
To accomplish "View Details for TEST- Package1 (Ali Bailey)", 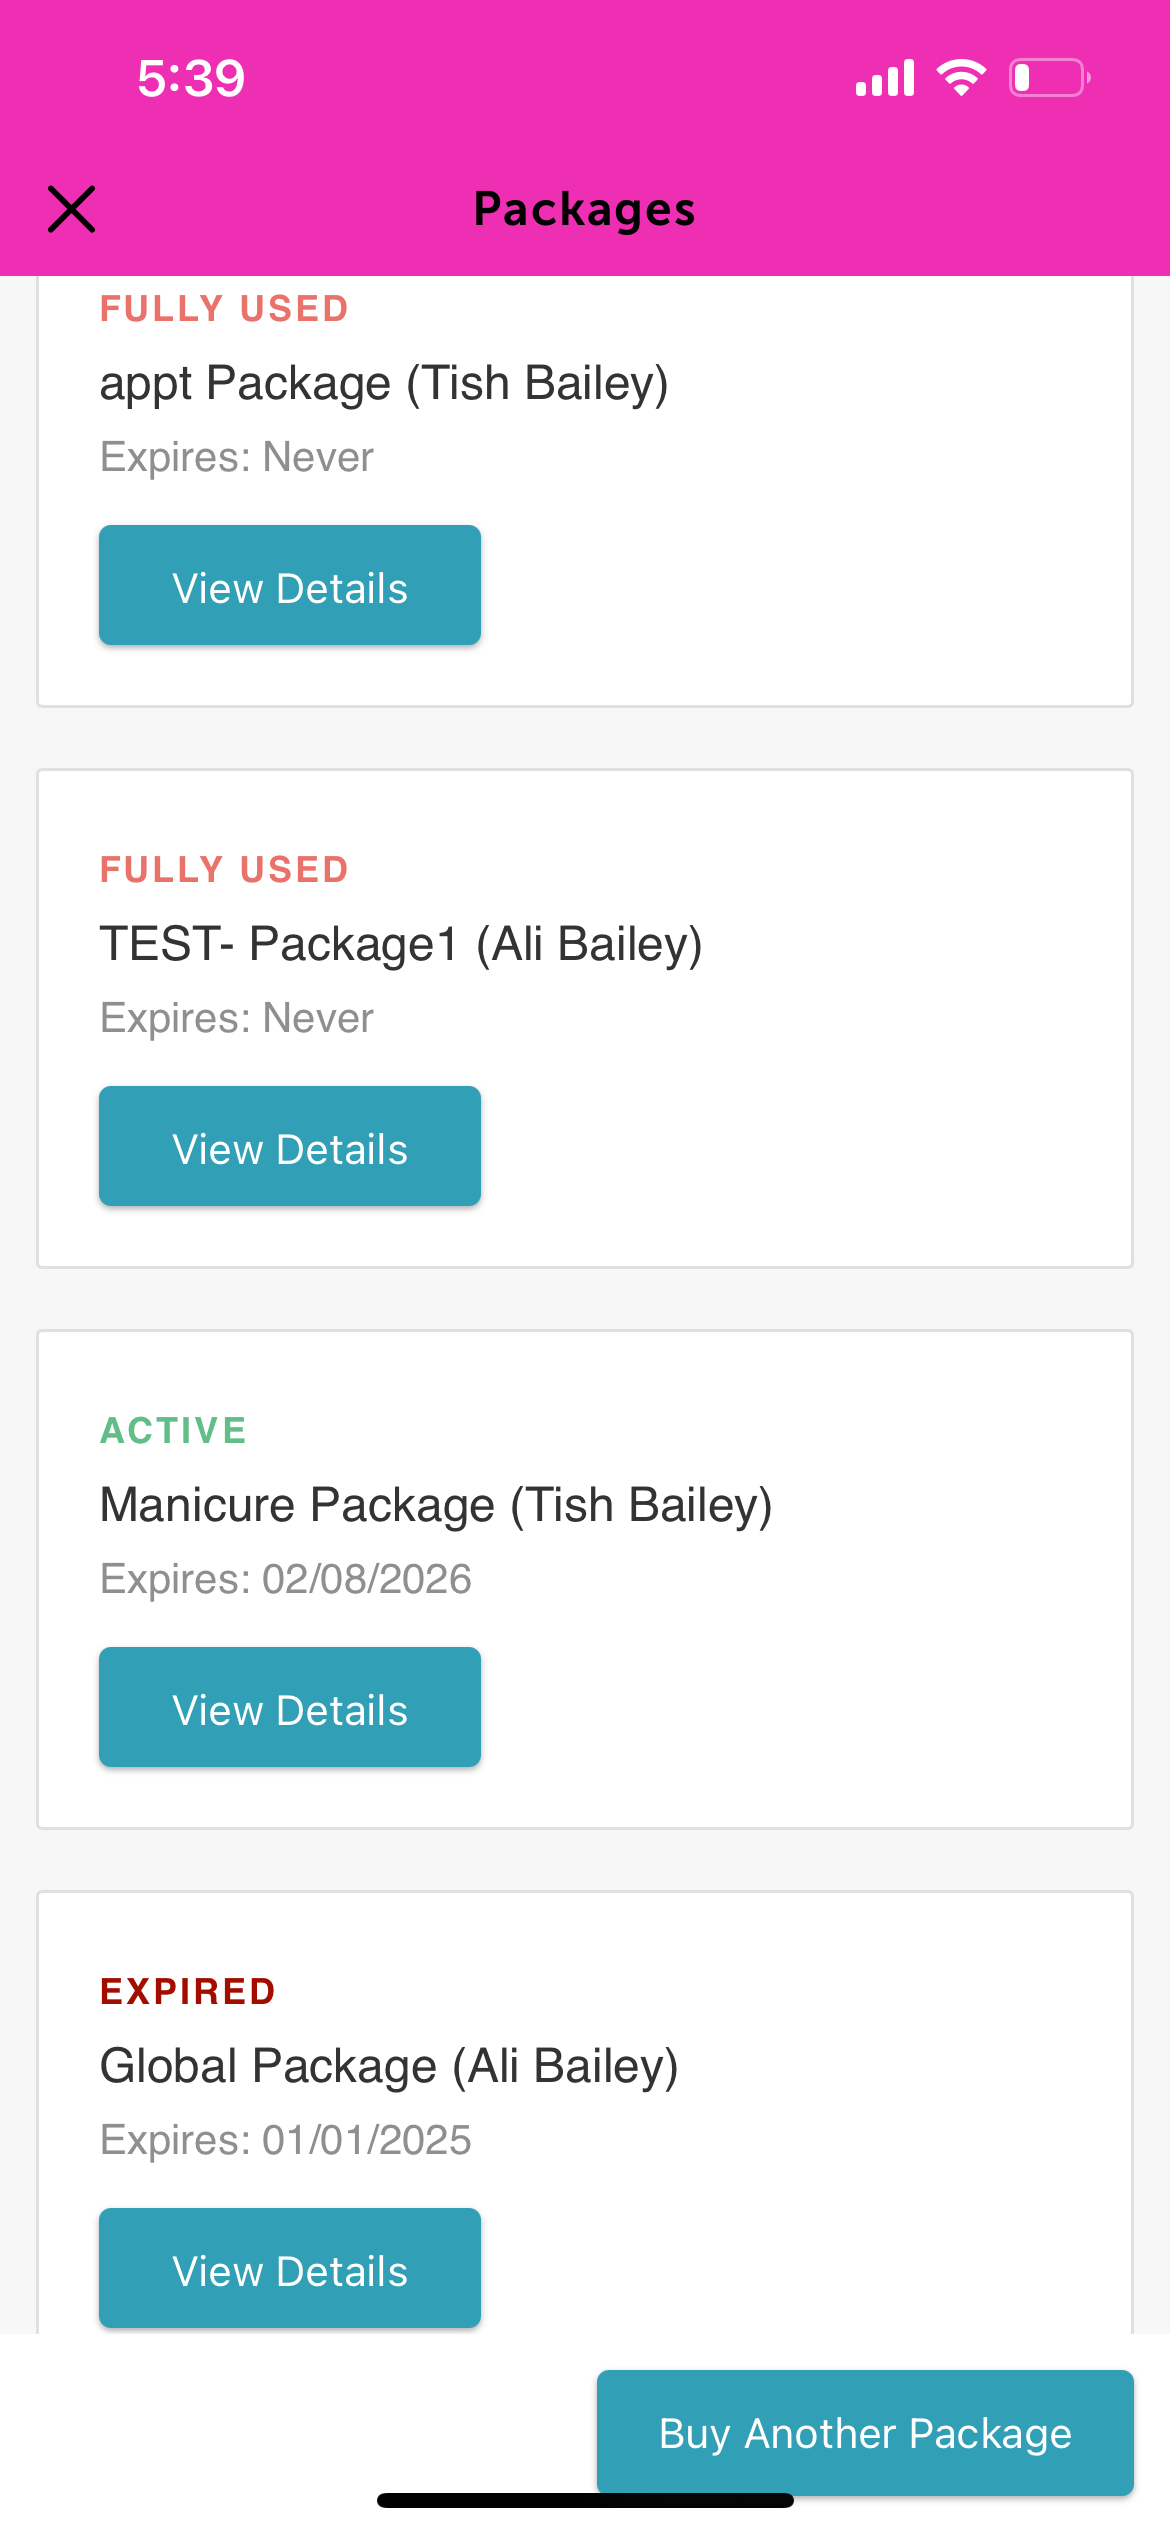I will (x=290, y=1146).
